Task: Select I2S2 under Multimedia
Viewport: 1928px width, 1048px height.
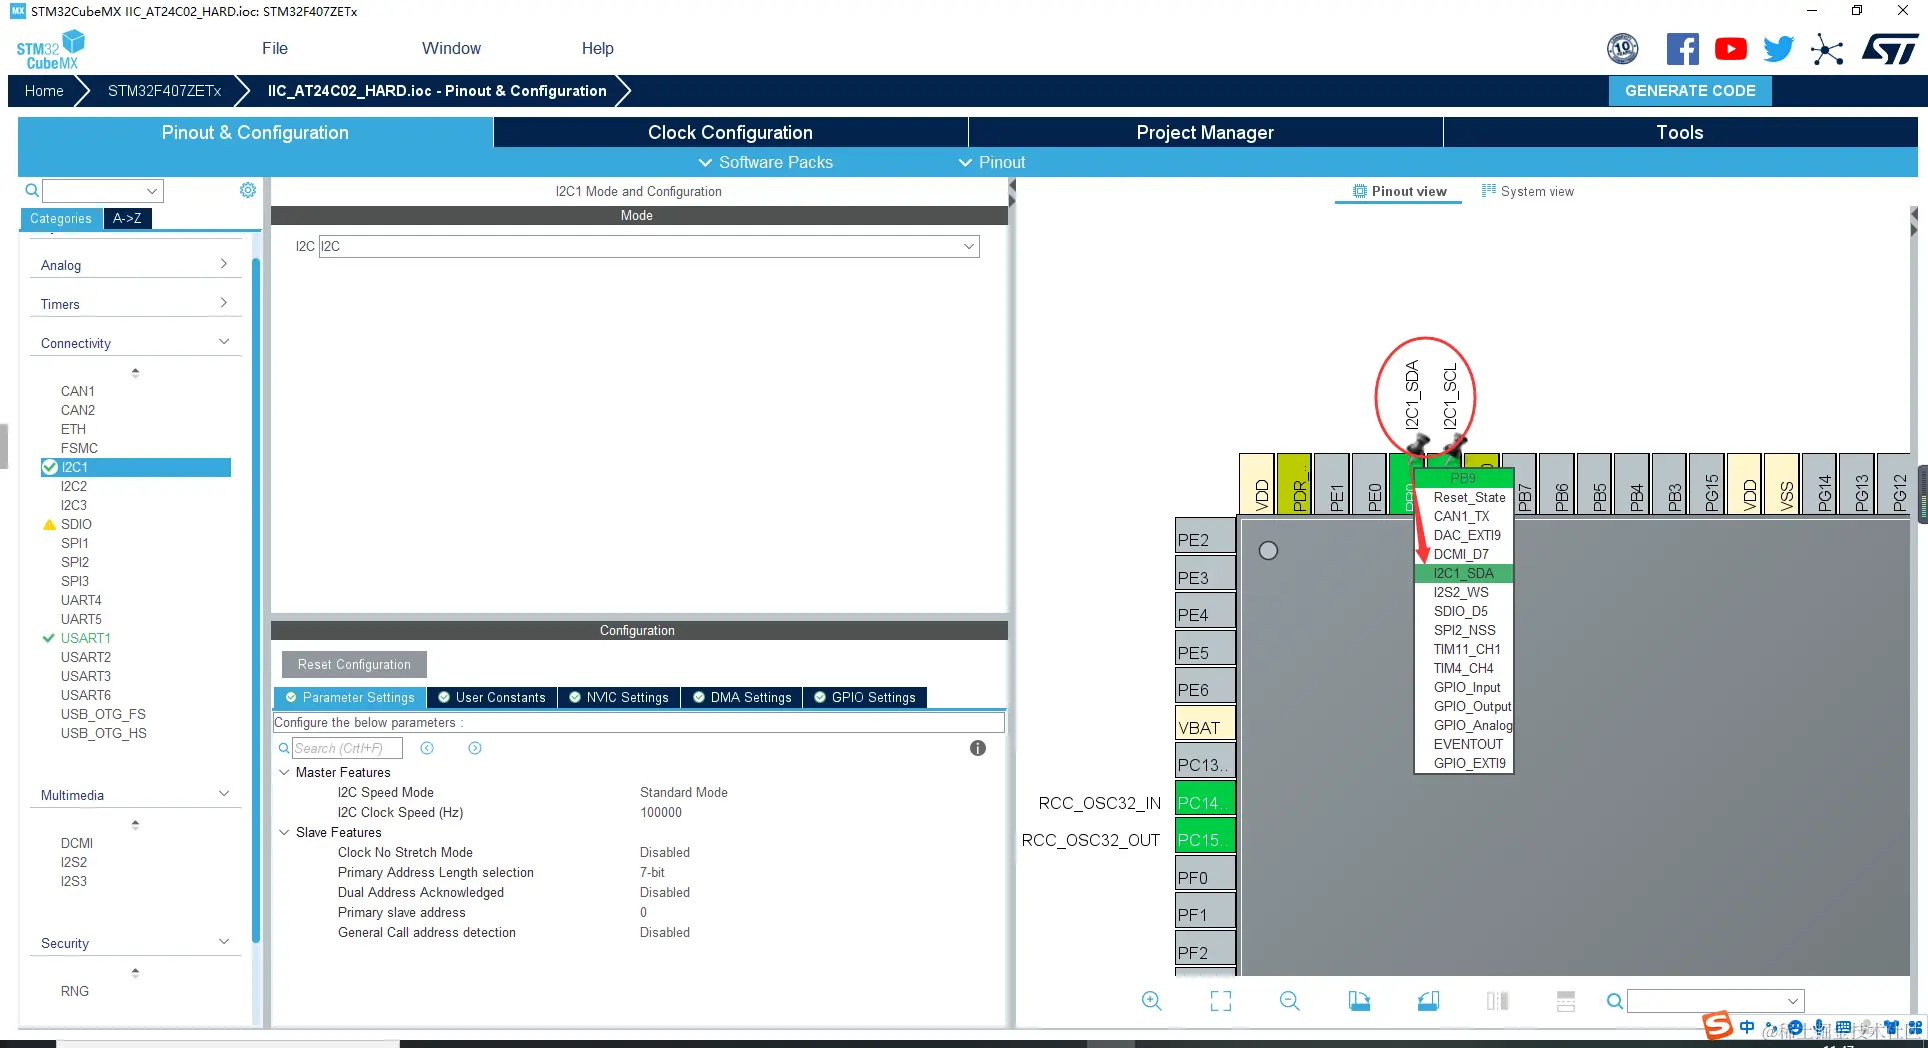Action: [74, 862]
